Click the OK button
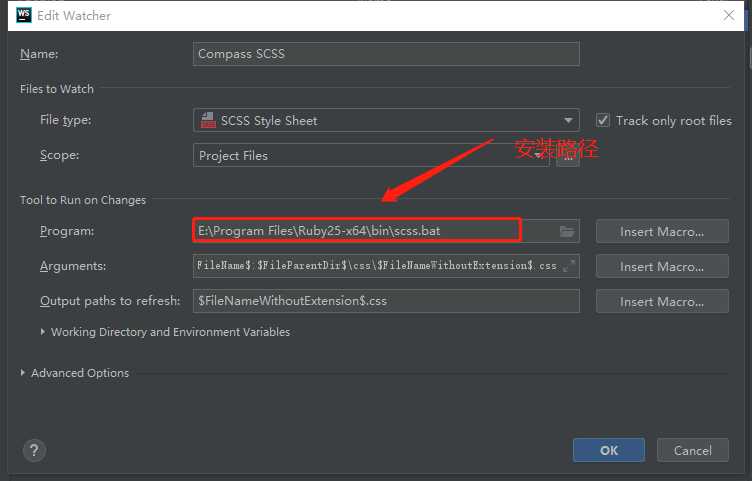The image size is (752, 481). click(609, 450)
